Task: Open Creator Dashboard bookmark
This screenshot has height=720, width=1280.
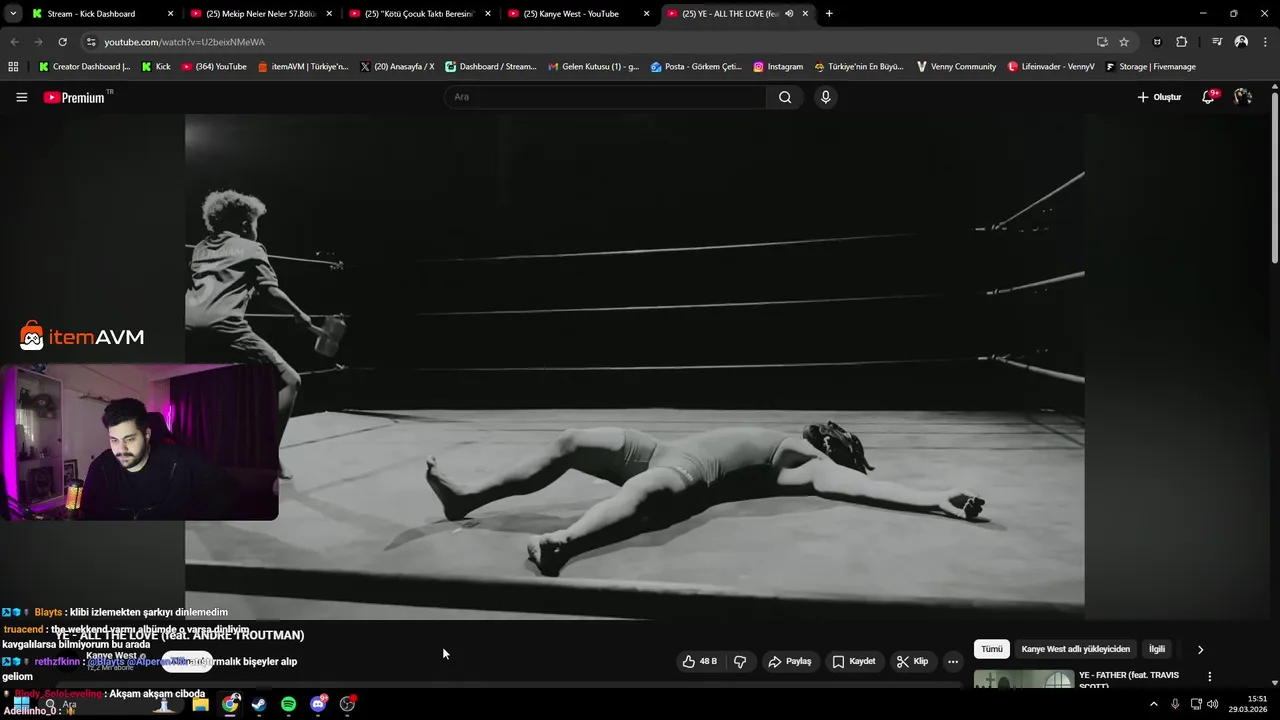Action: [x=84, y=67]
